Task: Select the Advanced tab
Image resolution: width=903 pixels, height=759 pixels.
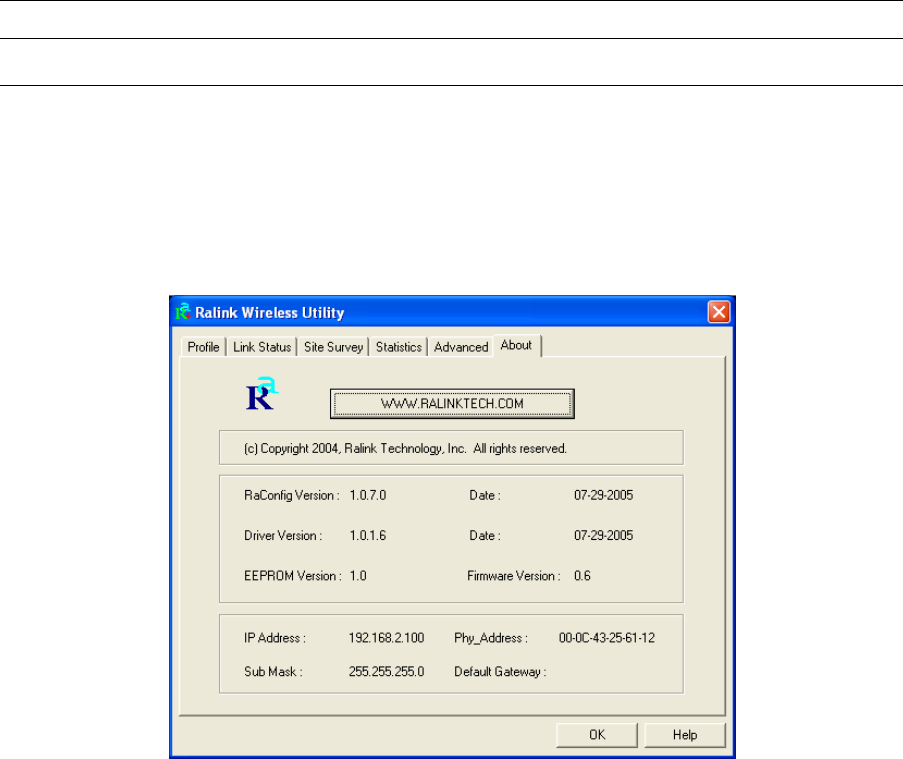Action: pyautogui.click(x=461, y=347)
